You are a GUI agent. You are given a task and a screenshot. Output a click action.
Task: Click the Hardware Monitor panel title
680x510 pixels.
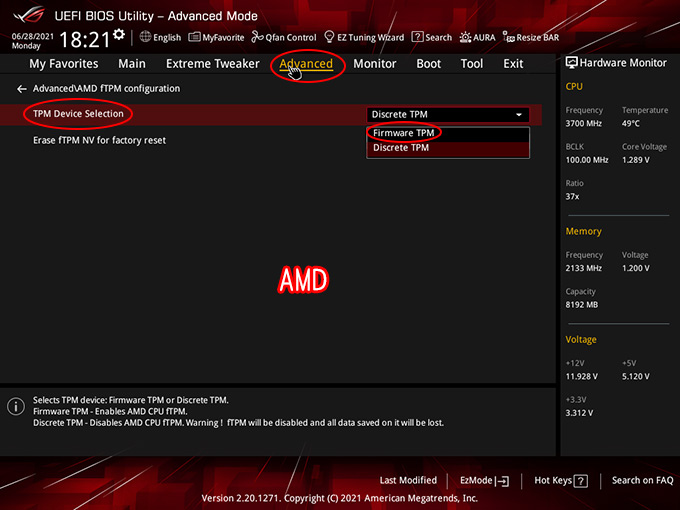(616, 63)
